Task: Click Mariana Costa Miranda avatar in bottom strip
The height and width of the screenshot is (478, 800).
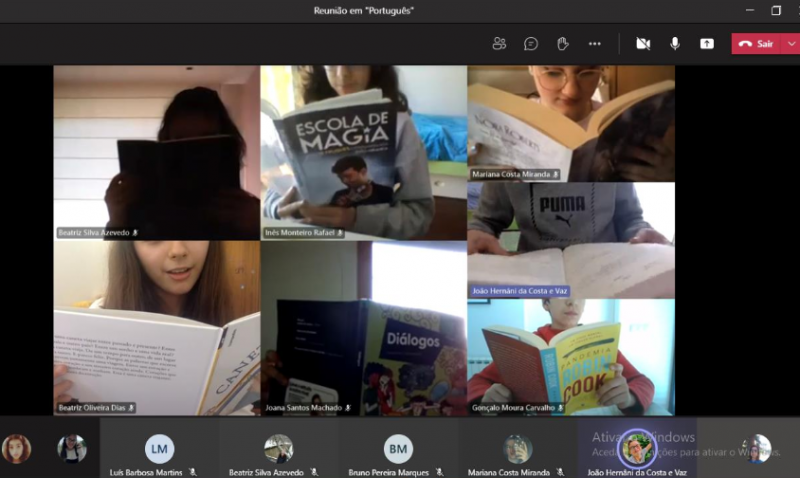Action: click(x=518, y=449)
